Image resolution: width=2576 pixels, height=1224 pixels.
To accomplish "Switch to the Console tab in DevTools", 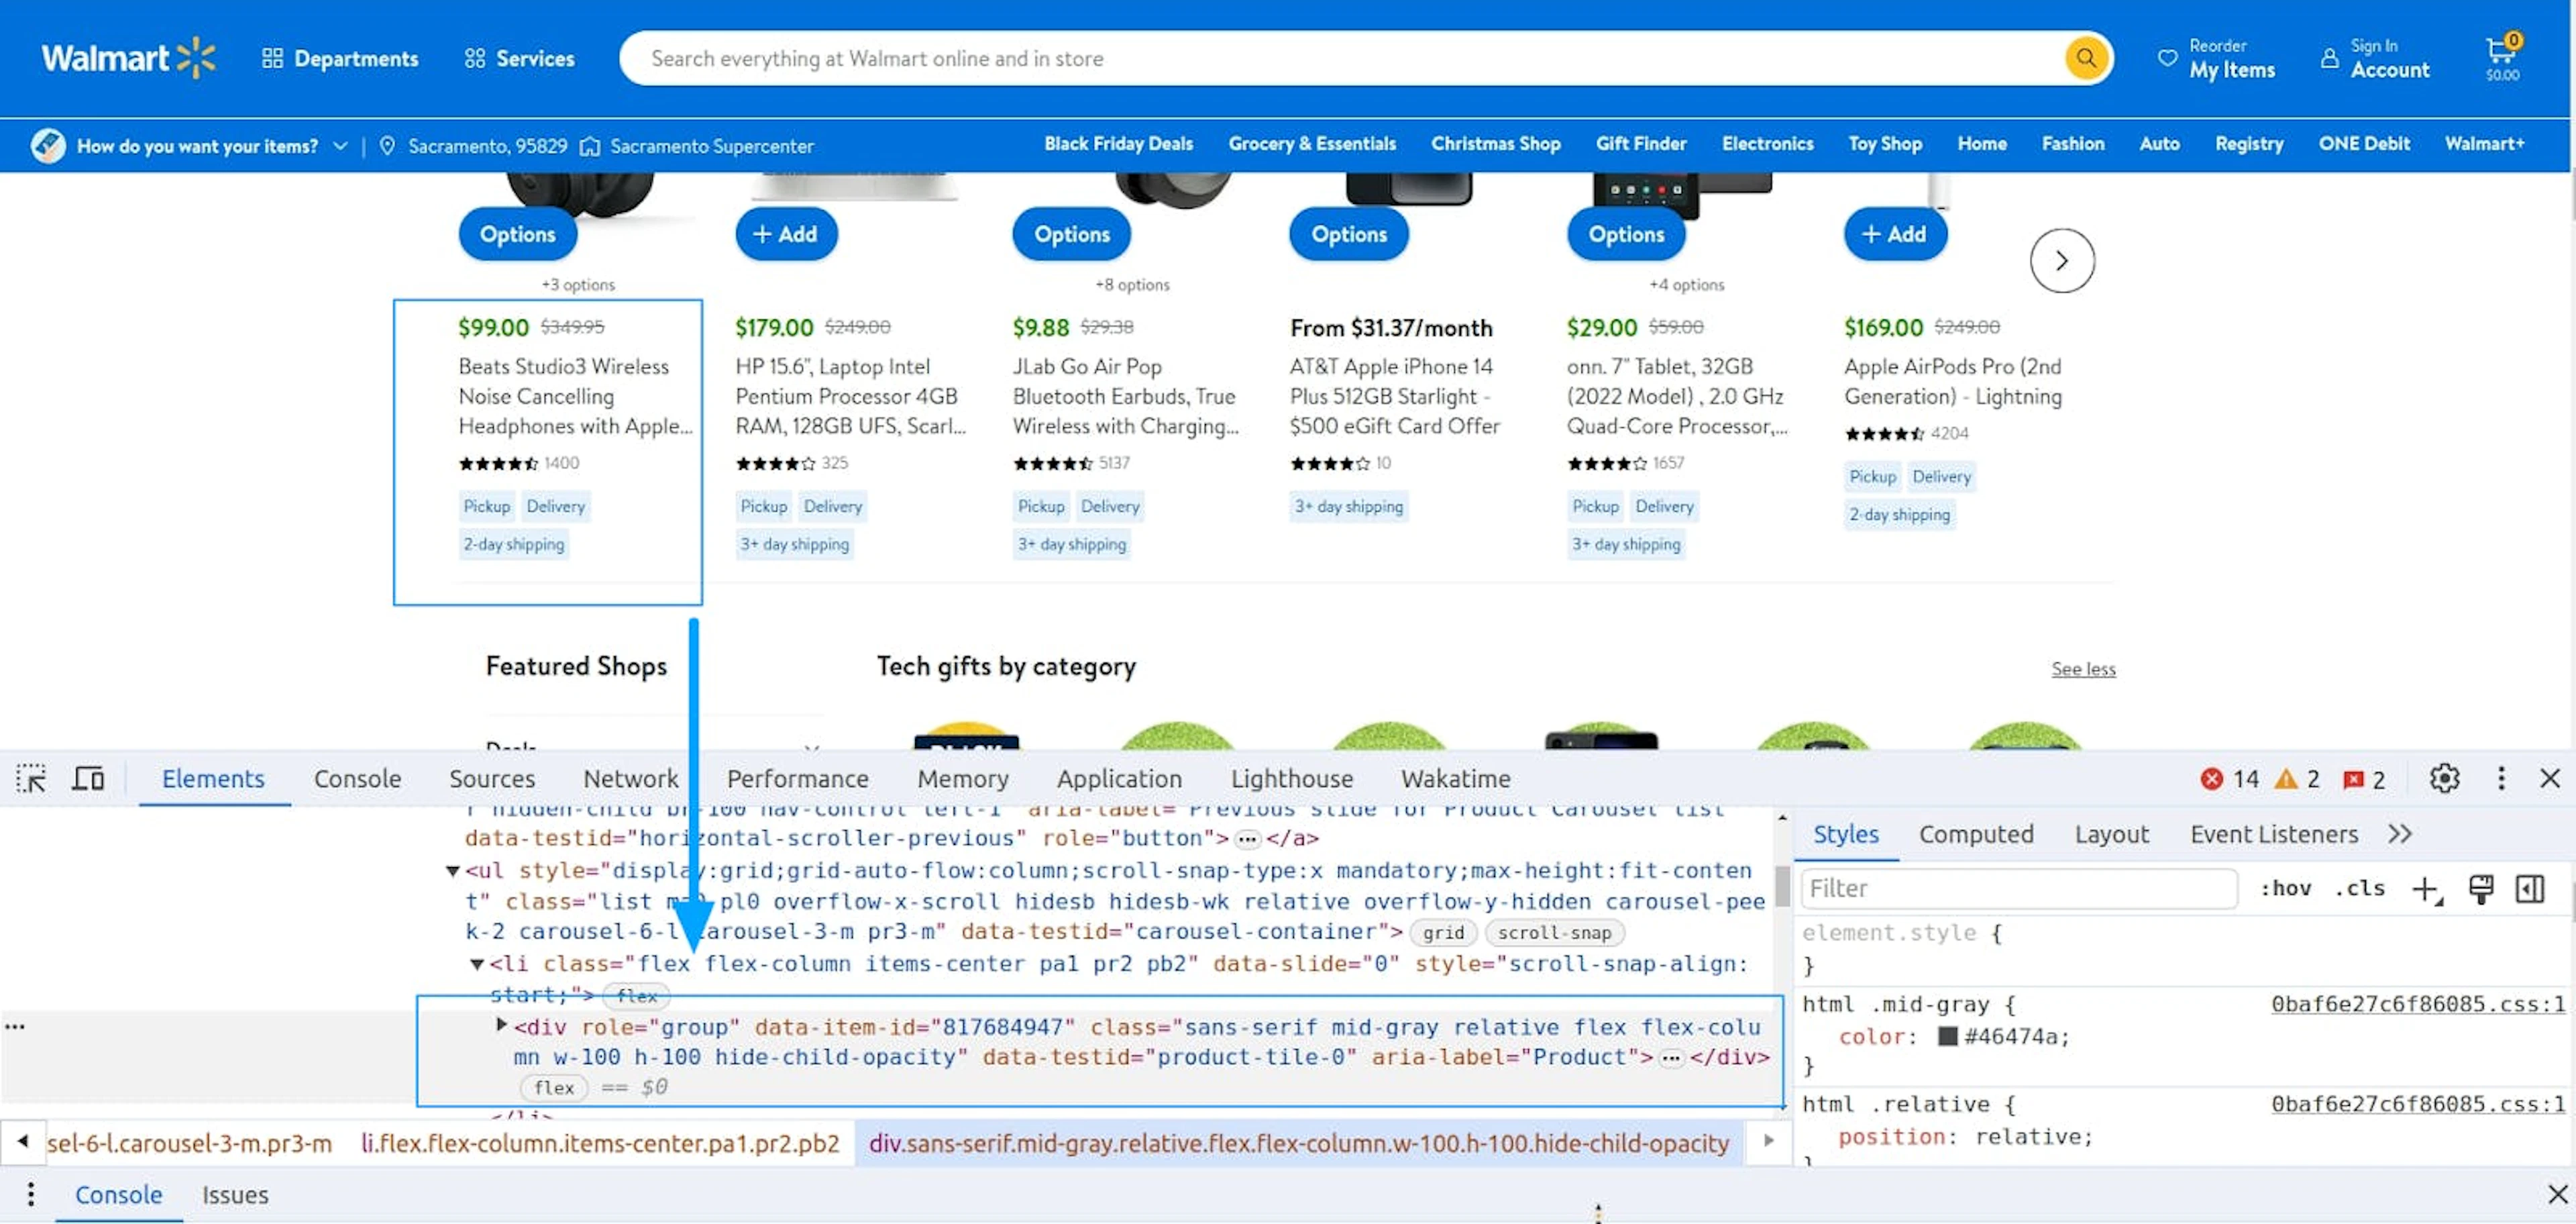I will [357, 778].
